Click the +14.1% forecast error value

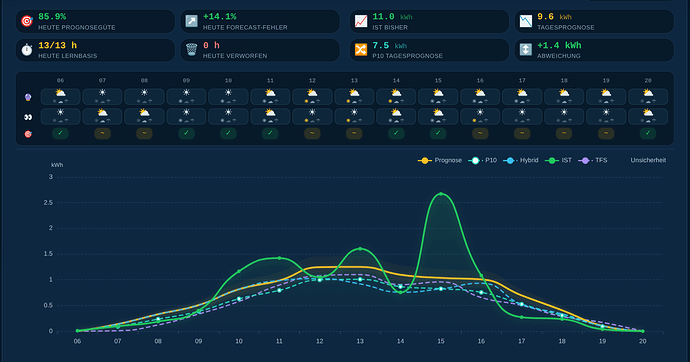click(220, 17)
